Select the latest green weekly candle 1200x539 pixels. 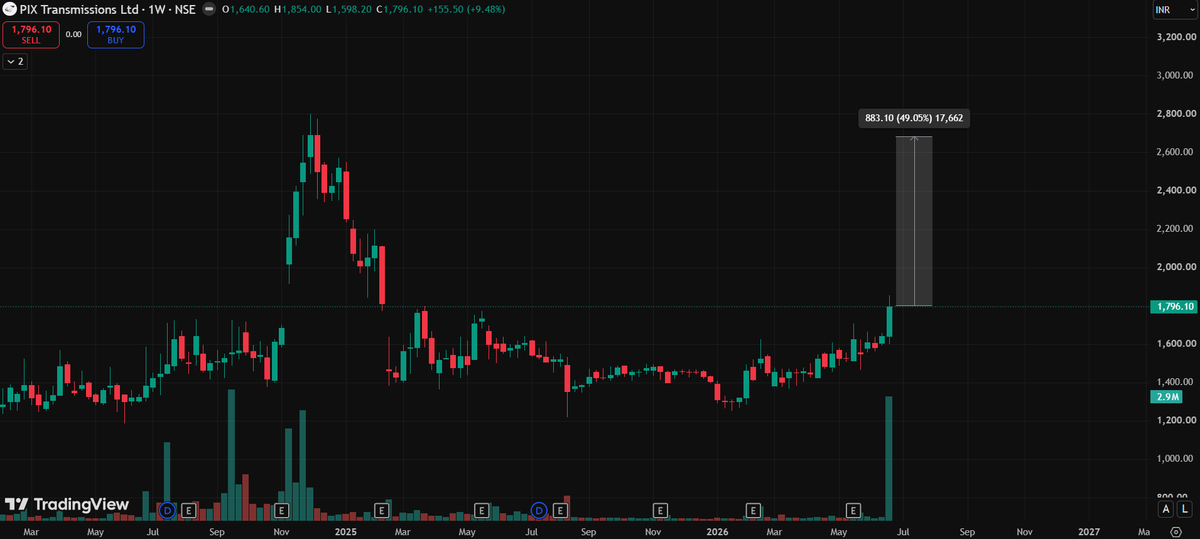pos(889,320)
